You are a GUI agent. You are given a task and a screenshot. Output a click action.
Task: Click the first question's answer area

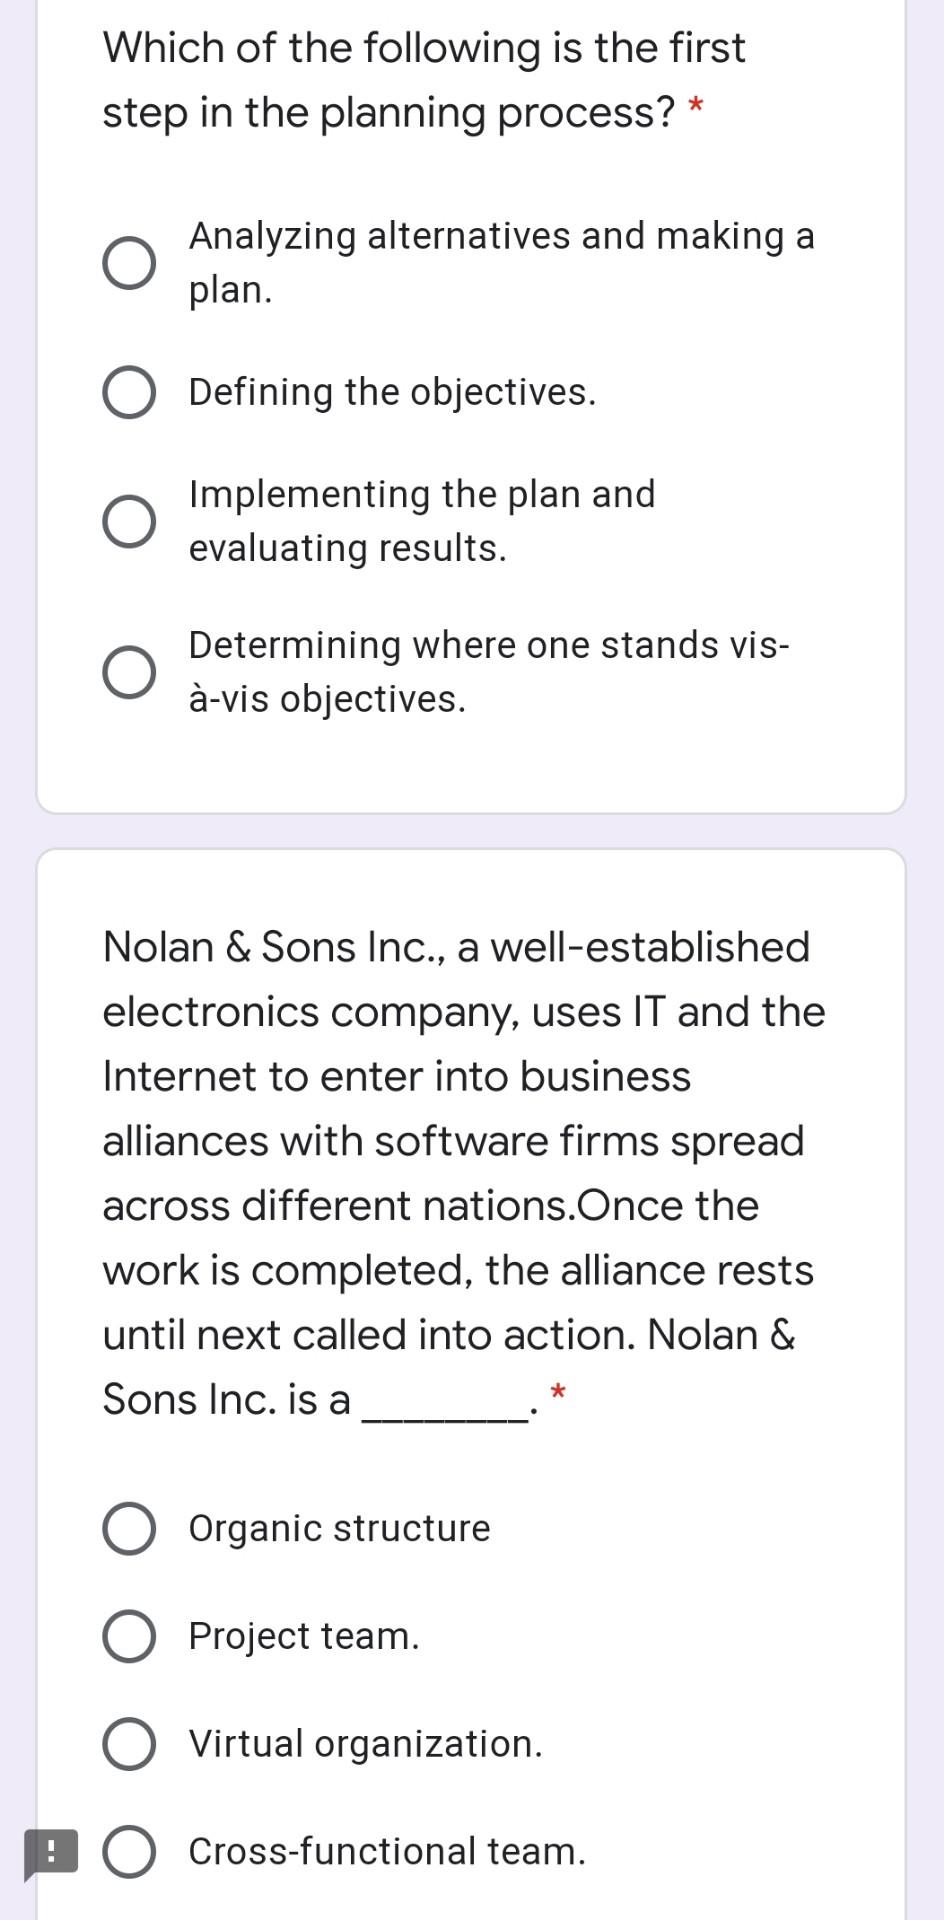click(470, 460)
